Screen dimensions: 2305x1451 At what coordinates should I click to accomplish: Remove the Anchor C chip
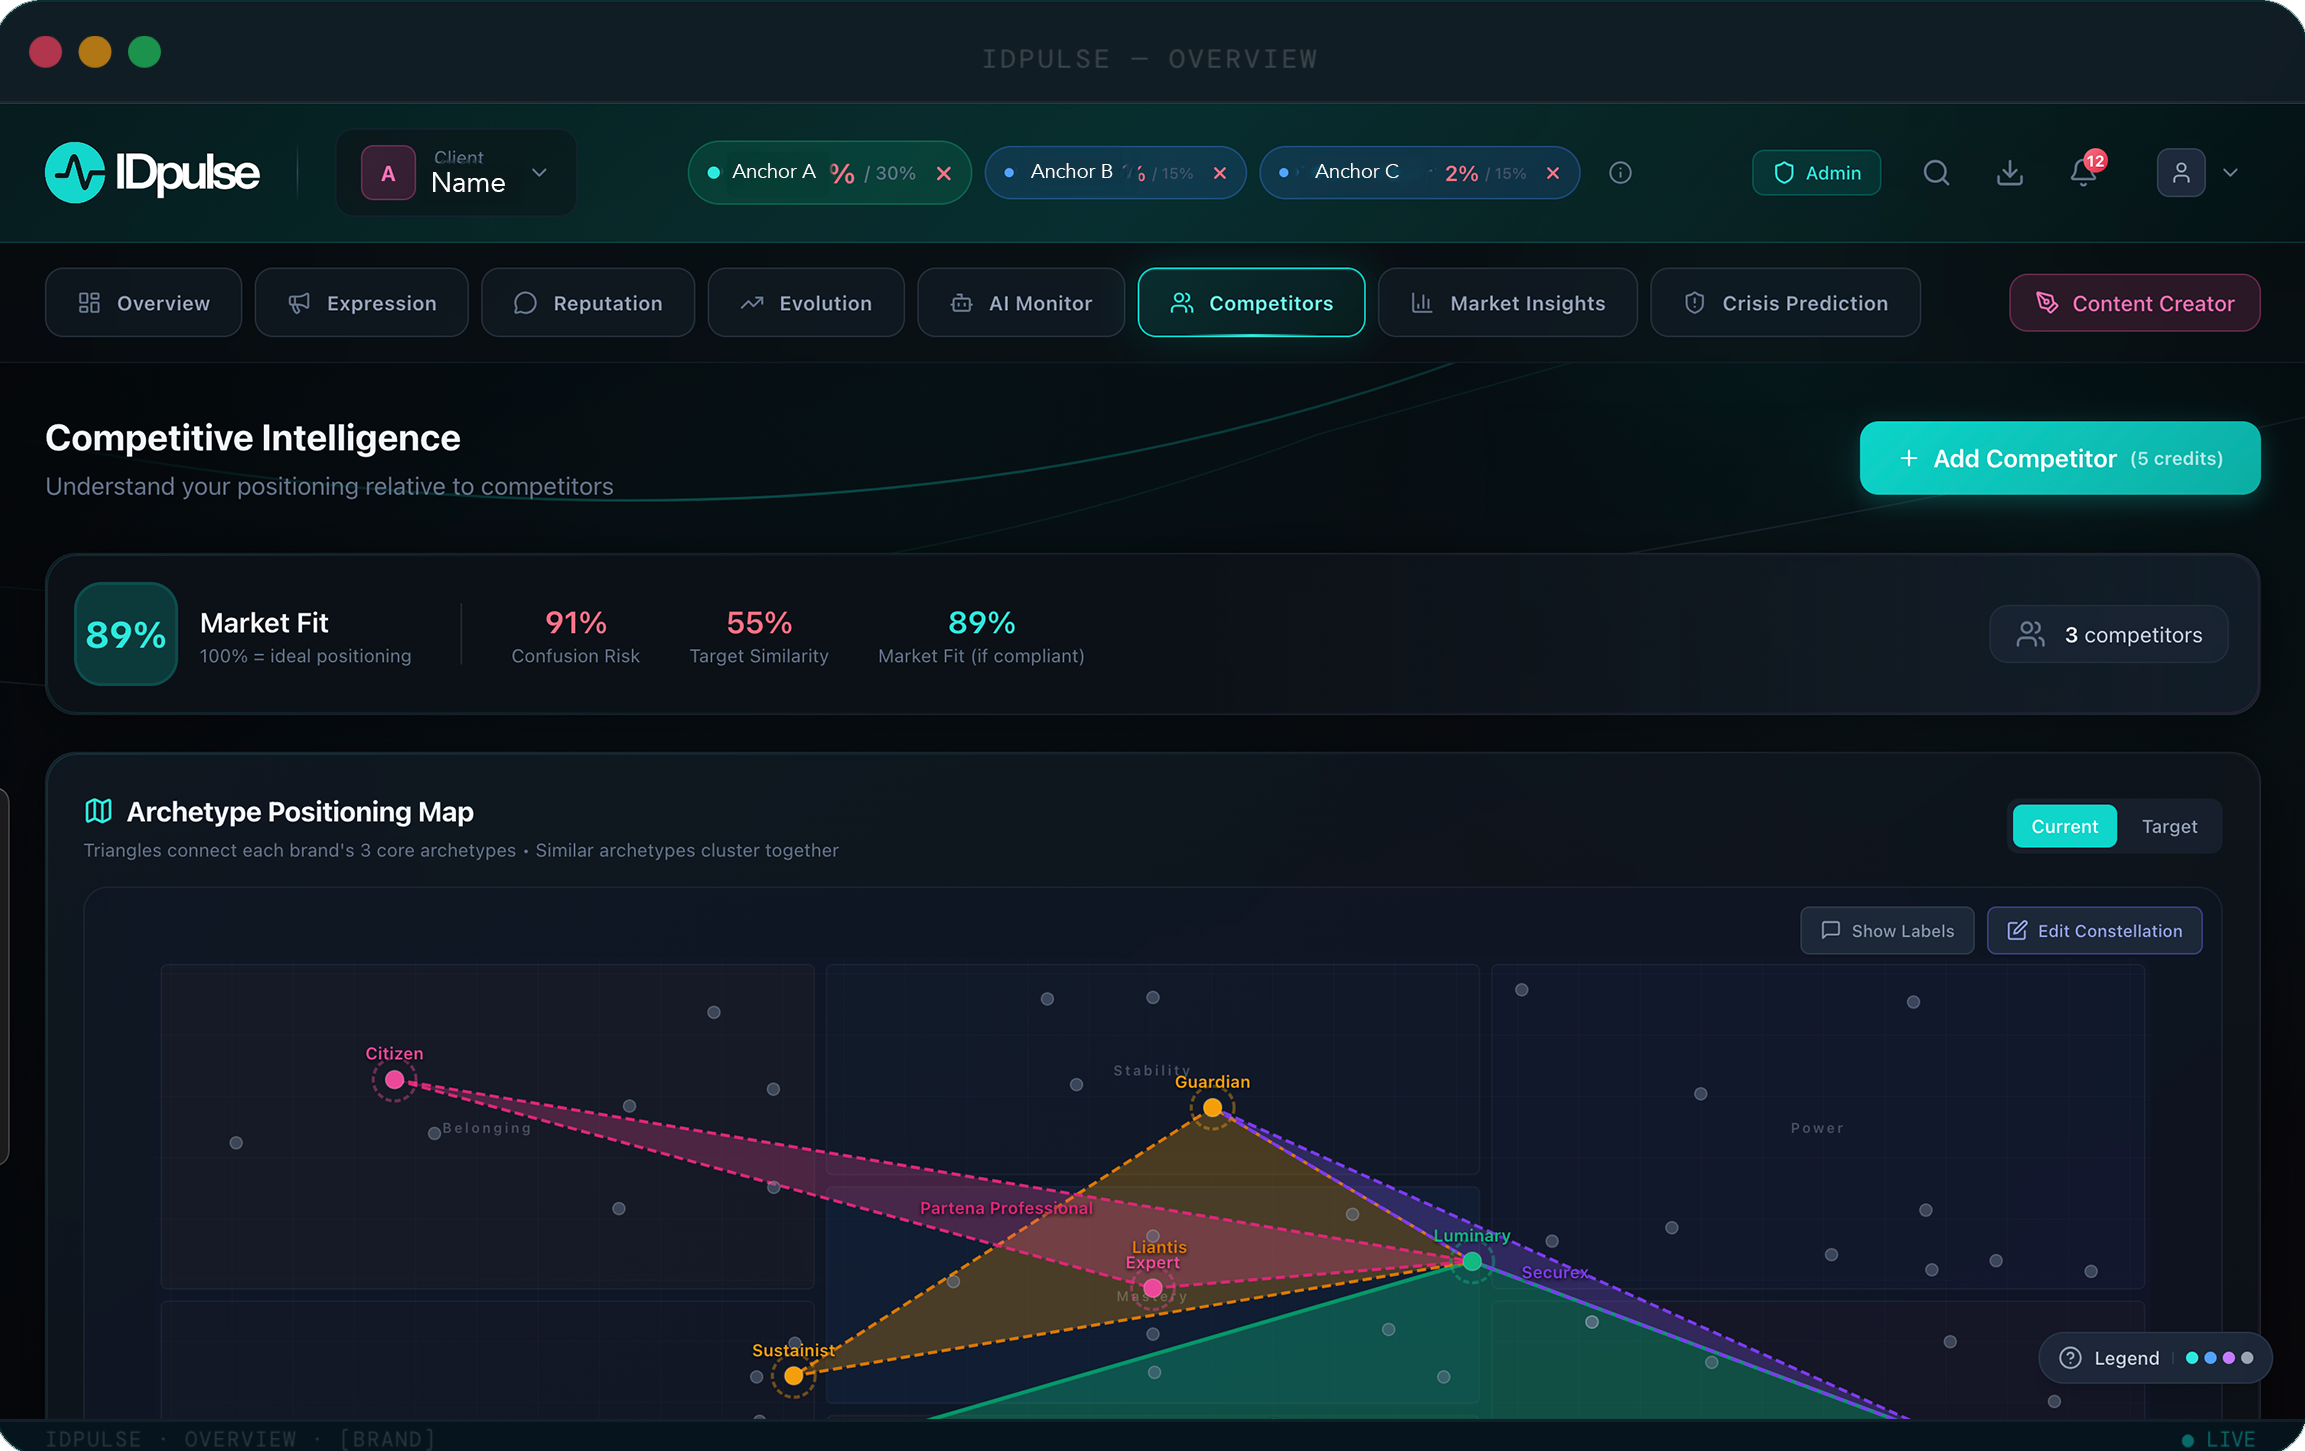[x=1552, y=173]
